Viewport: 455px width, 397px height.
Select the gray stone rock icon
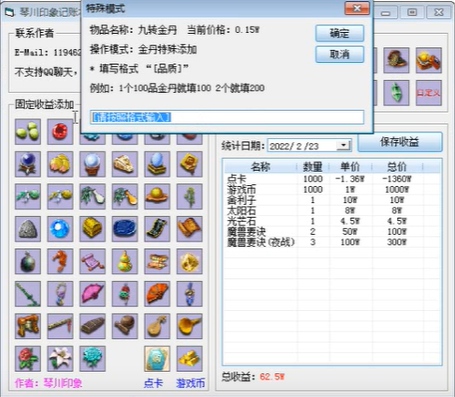[28, 229]
